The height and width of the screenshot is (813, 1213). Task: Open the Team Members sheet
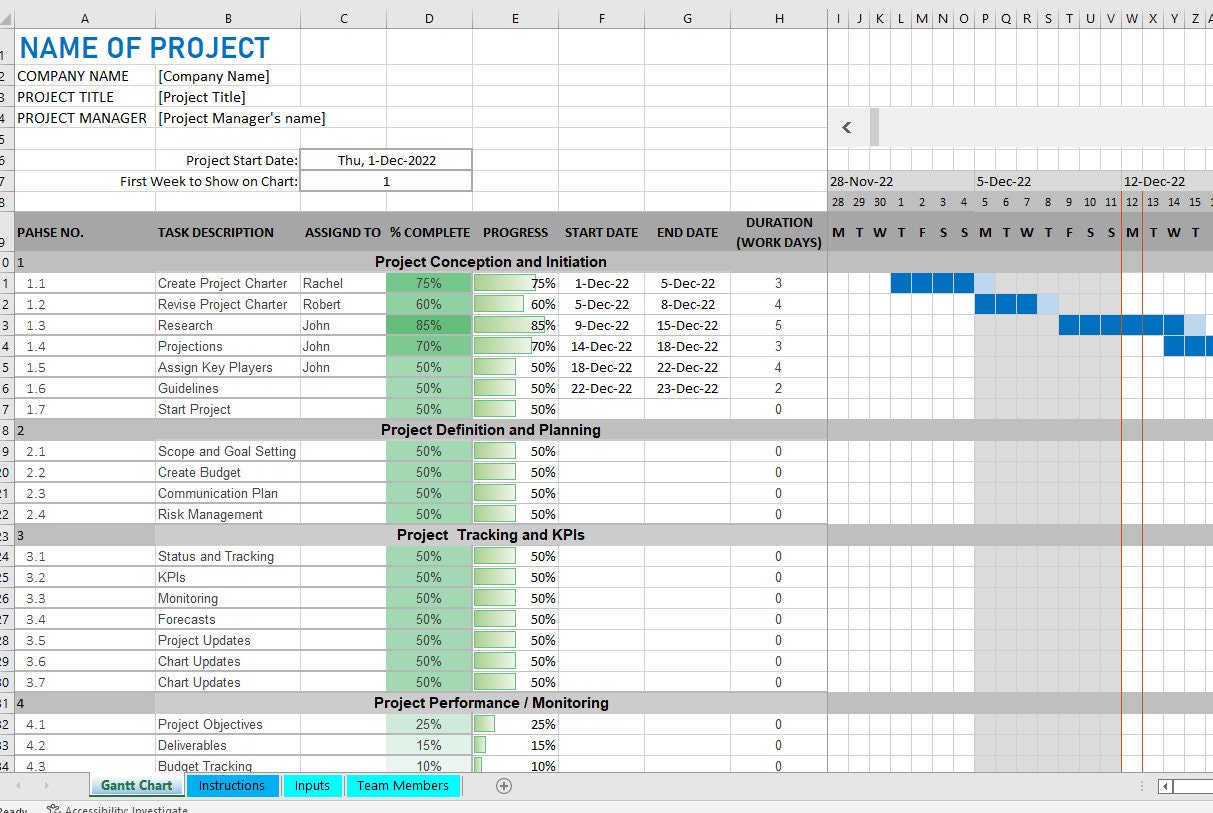coord(403,786)
